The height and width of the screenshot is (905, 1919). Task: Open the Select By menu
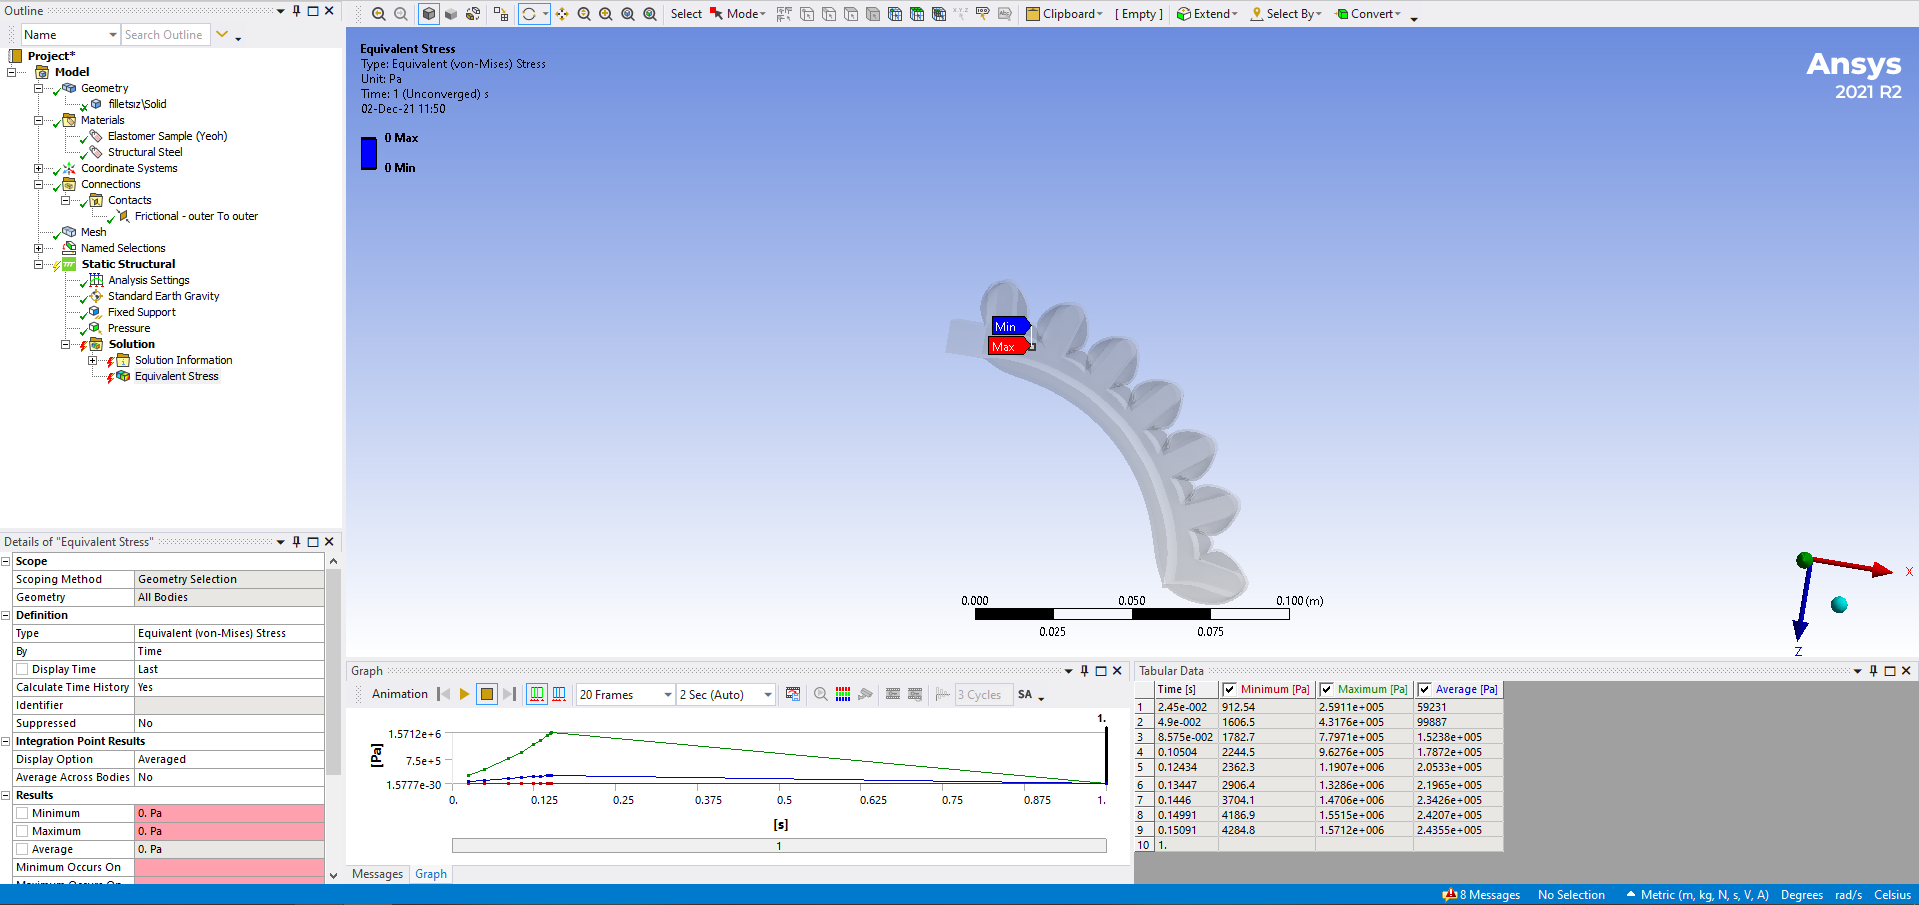(x=1286, y=14)
